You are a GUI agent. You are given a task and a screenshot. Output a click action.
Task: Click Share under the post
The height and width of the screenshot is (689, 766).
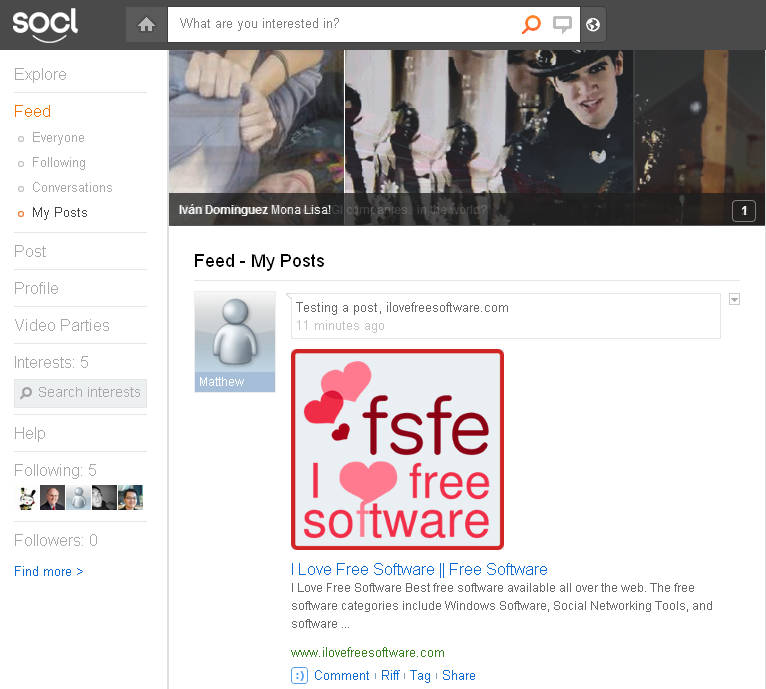[x=459, y=675]
